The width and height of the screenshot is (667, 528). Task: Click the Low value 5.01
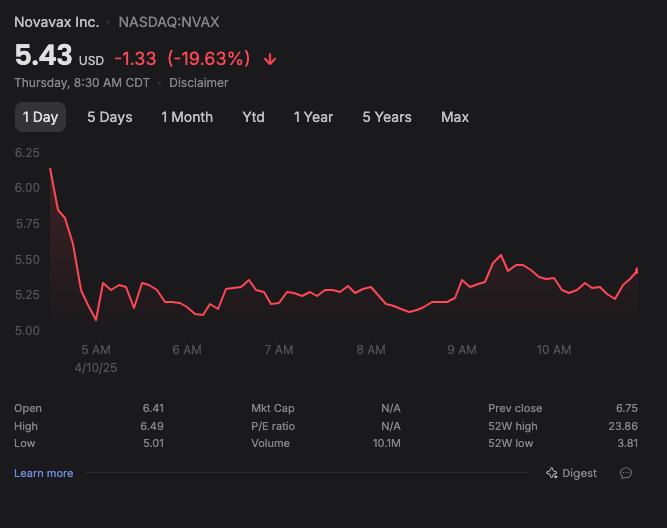(153, 443)
